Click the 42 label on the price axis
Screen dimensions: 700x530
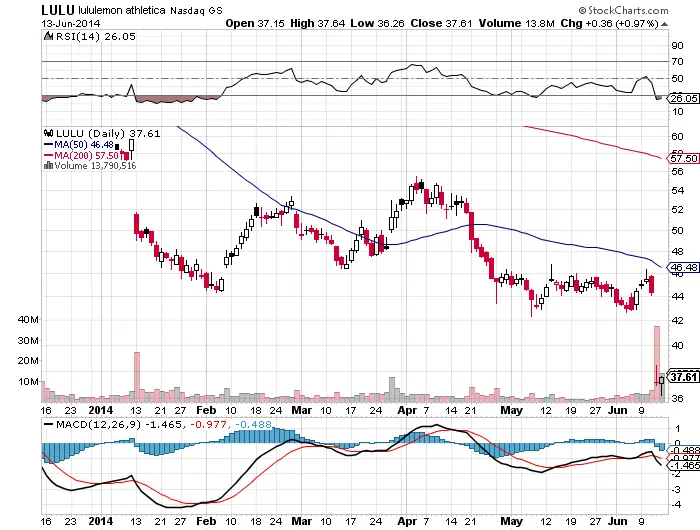point(677,320)
